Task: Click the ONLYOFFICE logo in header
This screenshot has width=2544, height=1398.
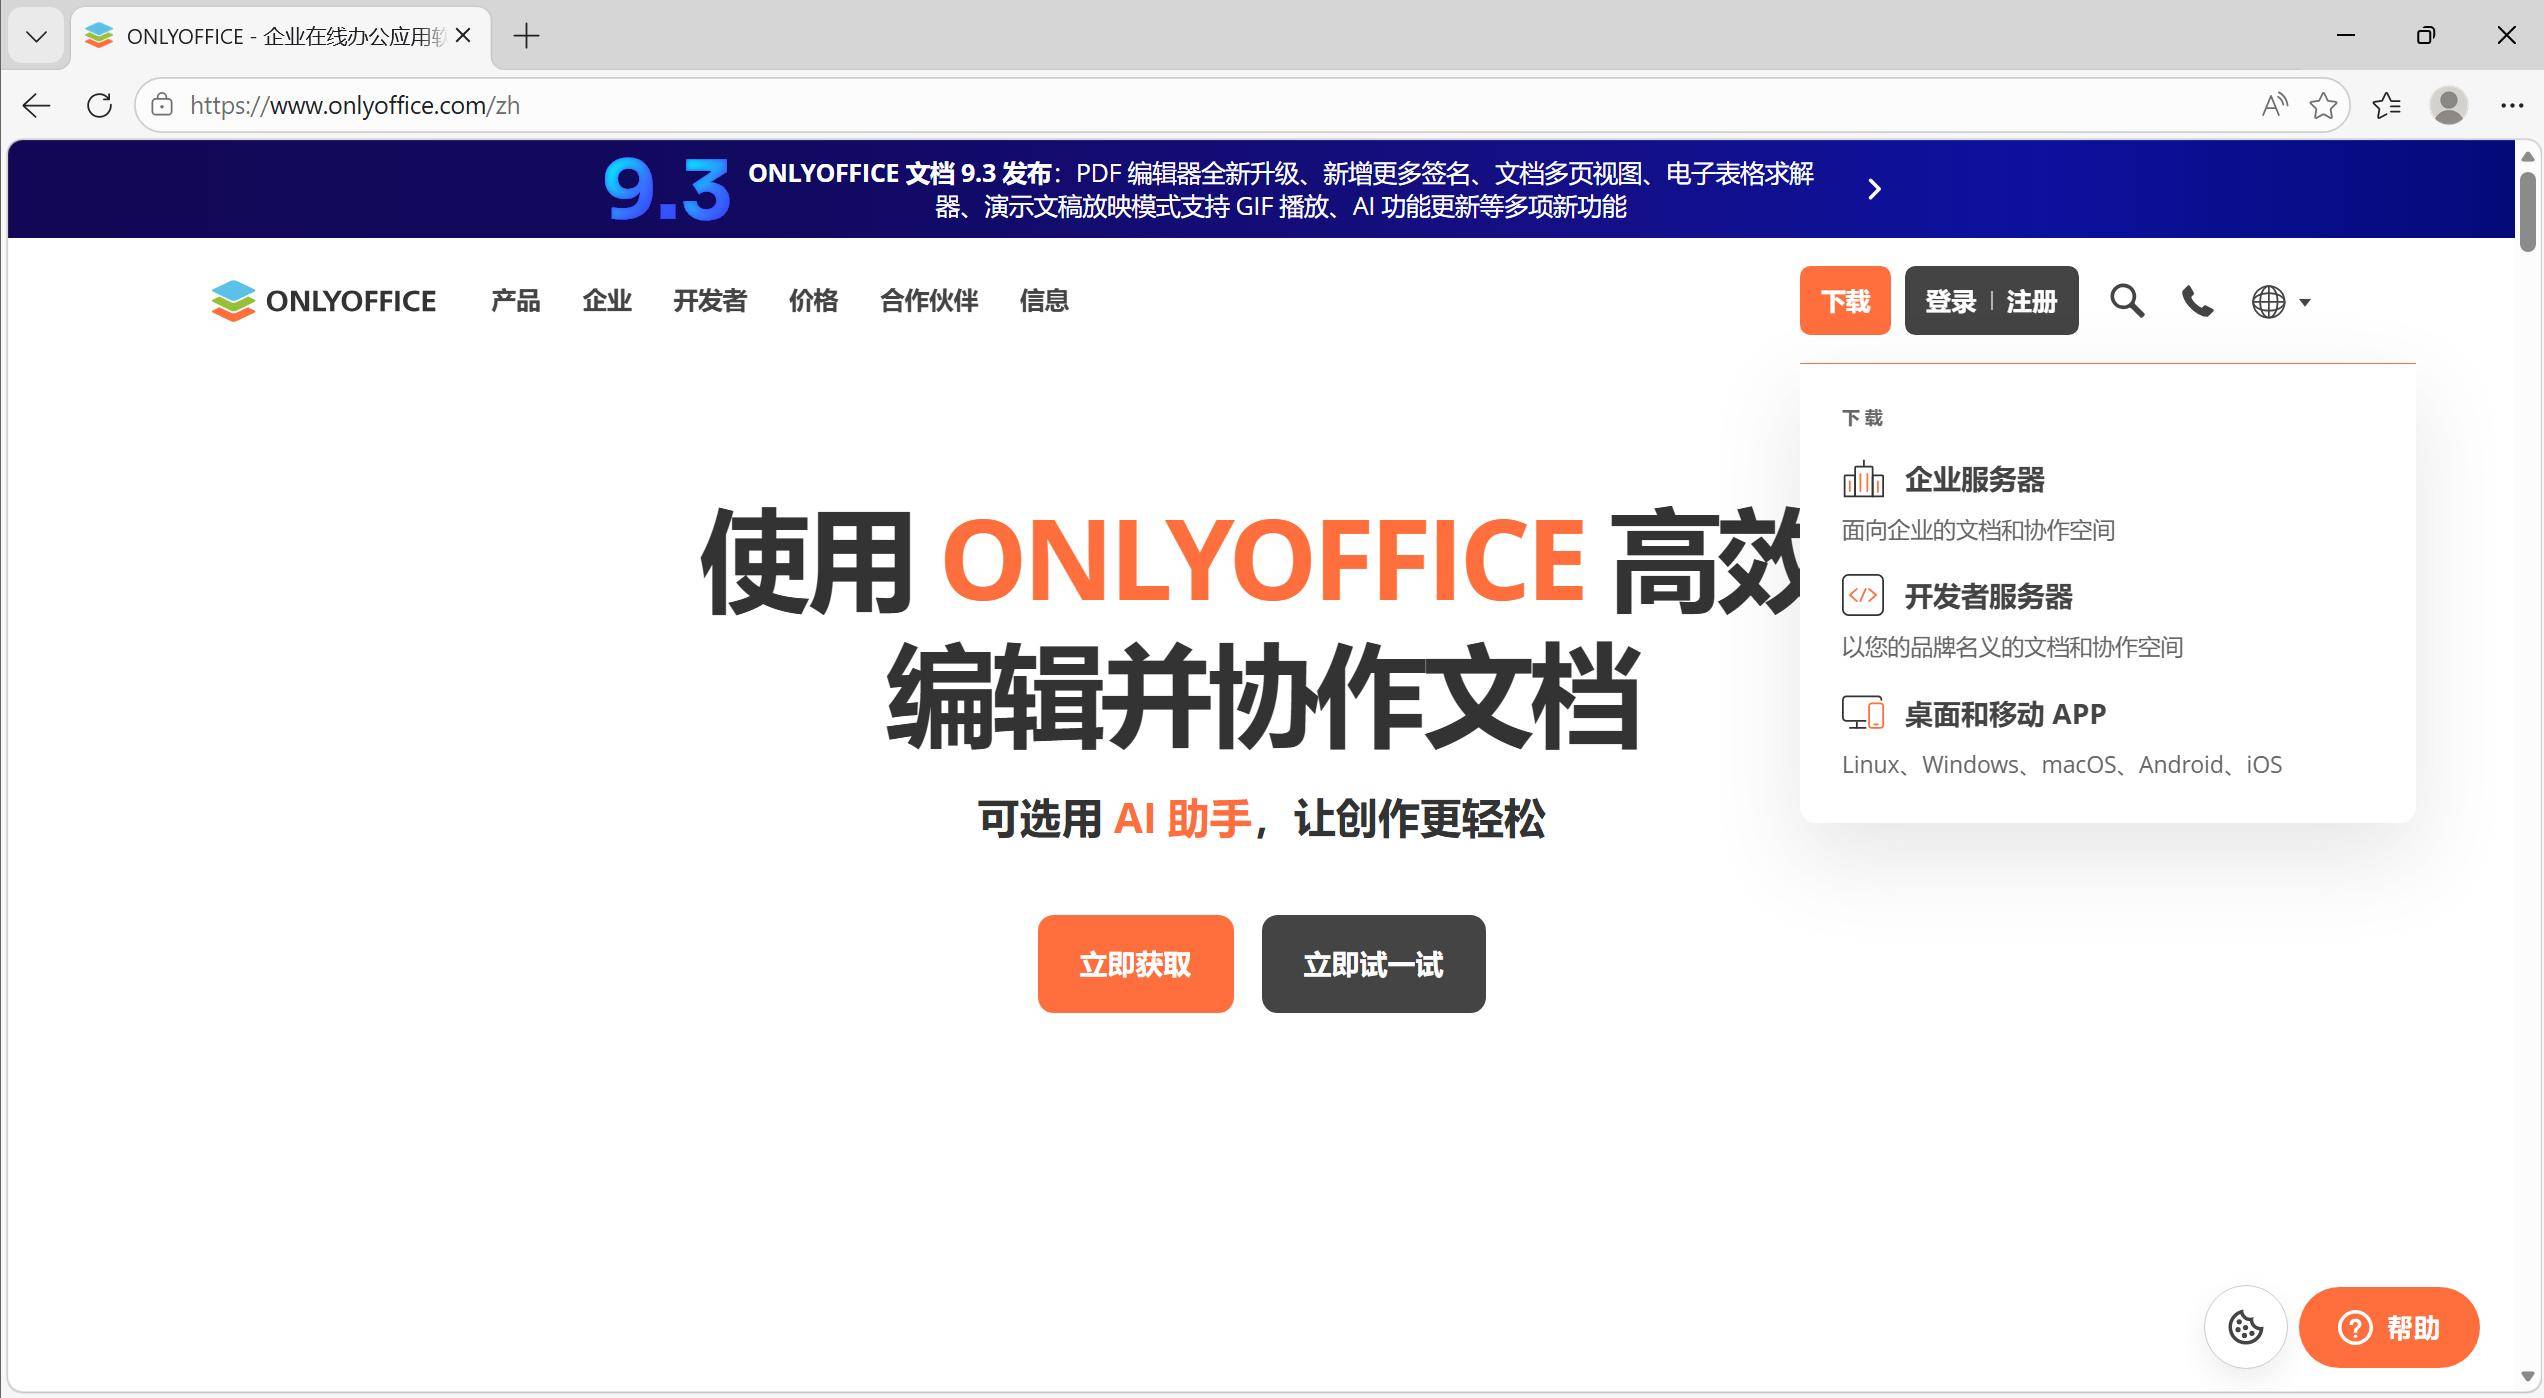Action: (x=323, y=301)
